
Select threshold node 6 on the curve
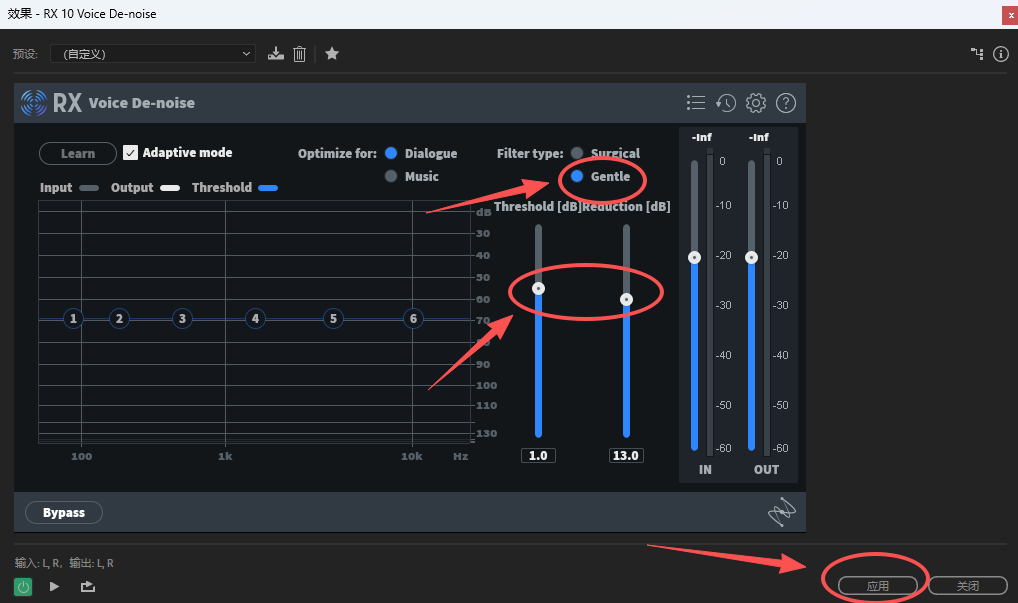point(414,319)
